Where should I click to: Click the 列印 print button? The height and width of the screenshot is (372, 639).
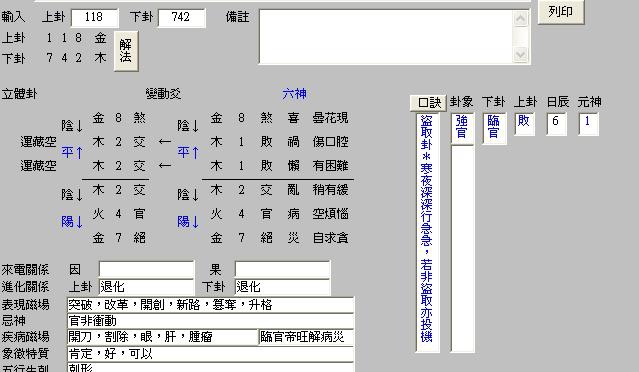[x=561, y=12]
